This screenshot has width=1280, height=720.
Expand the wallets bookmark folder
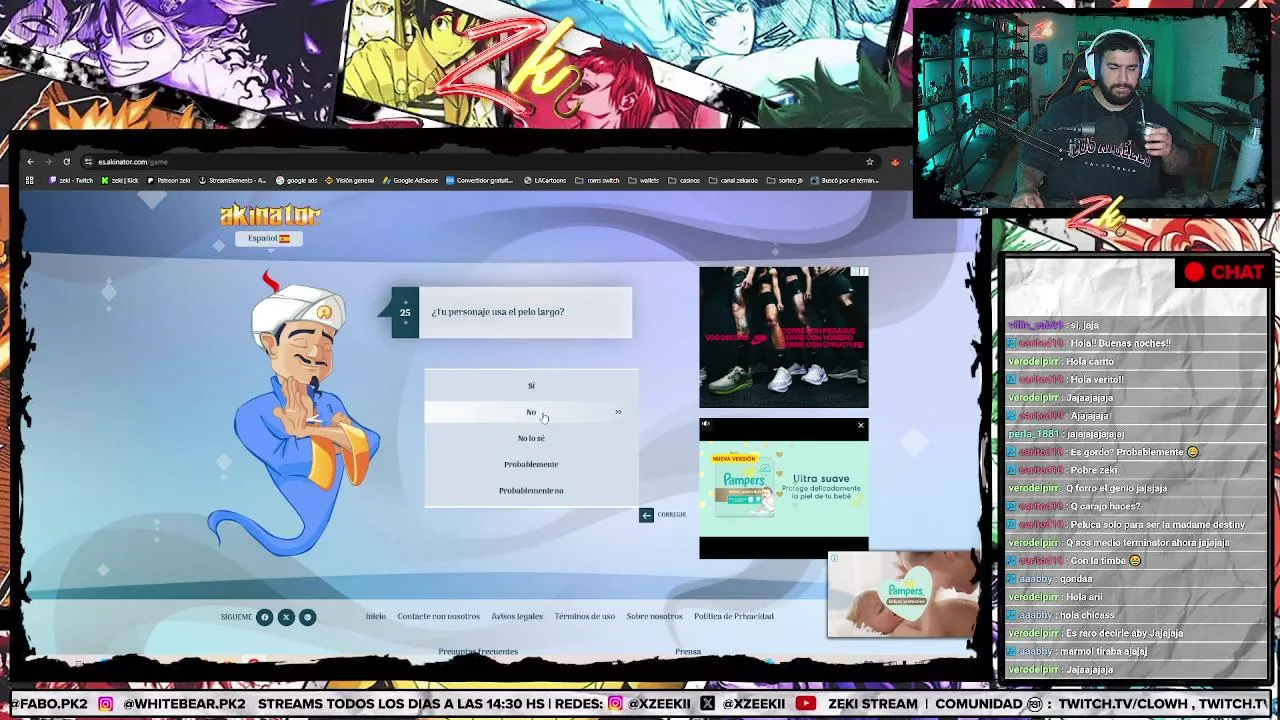[x=644, y=181]
